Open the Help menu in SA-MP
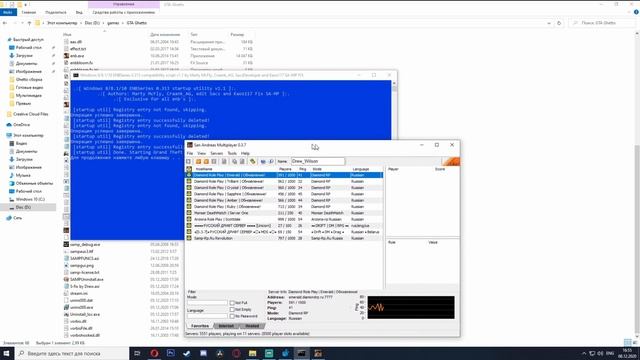Viewport: 640px width, 360px height. 245,153
